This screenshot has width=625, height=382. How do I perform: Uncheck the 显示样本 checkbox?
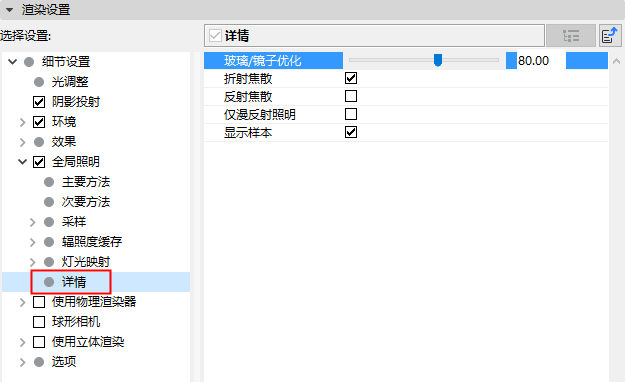(351, 132)
